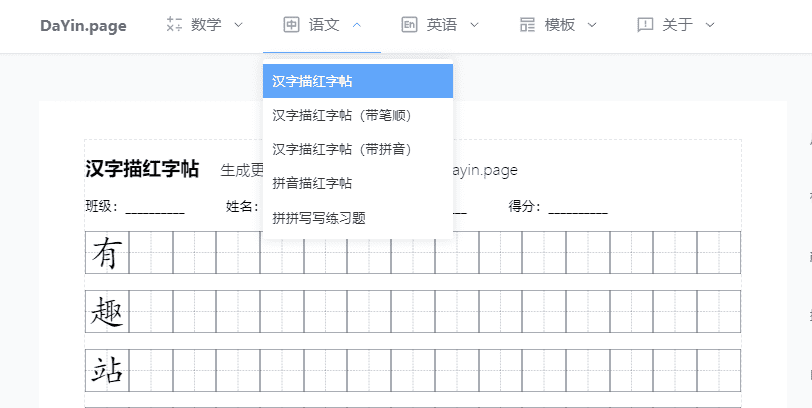
Task: Click the 中 character icon beside 语文
Action: (292, 24)
